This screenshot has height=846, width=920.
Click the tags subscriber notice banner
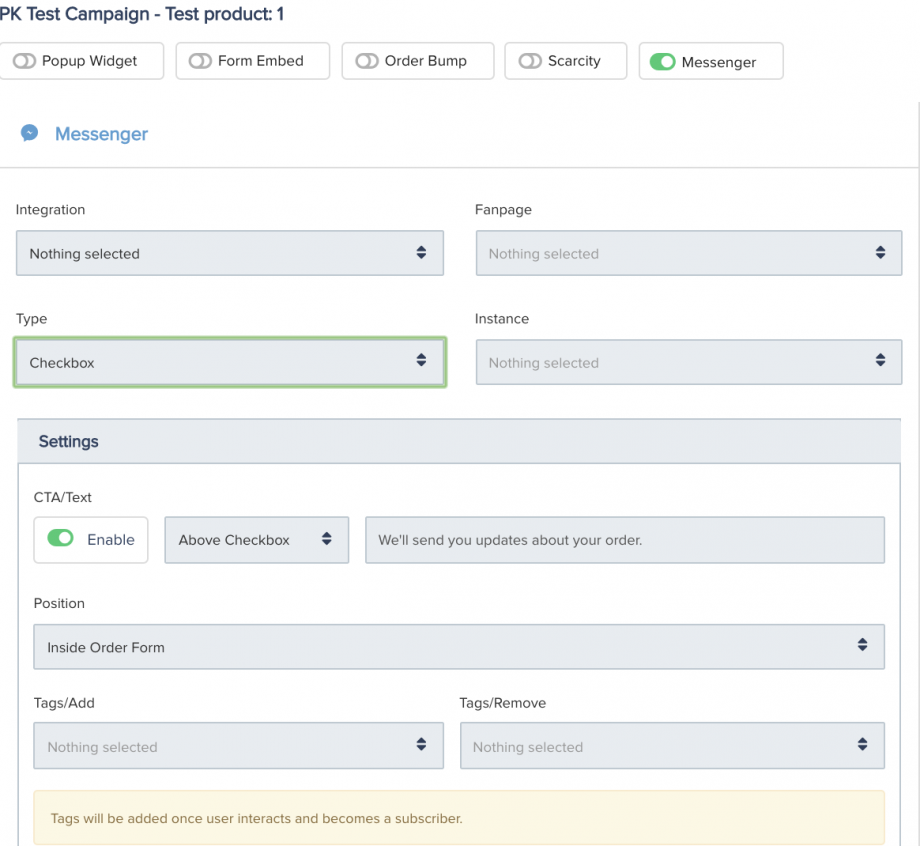459,818
